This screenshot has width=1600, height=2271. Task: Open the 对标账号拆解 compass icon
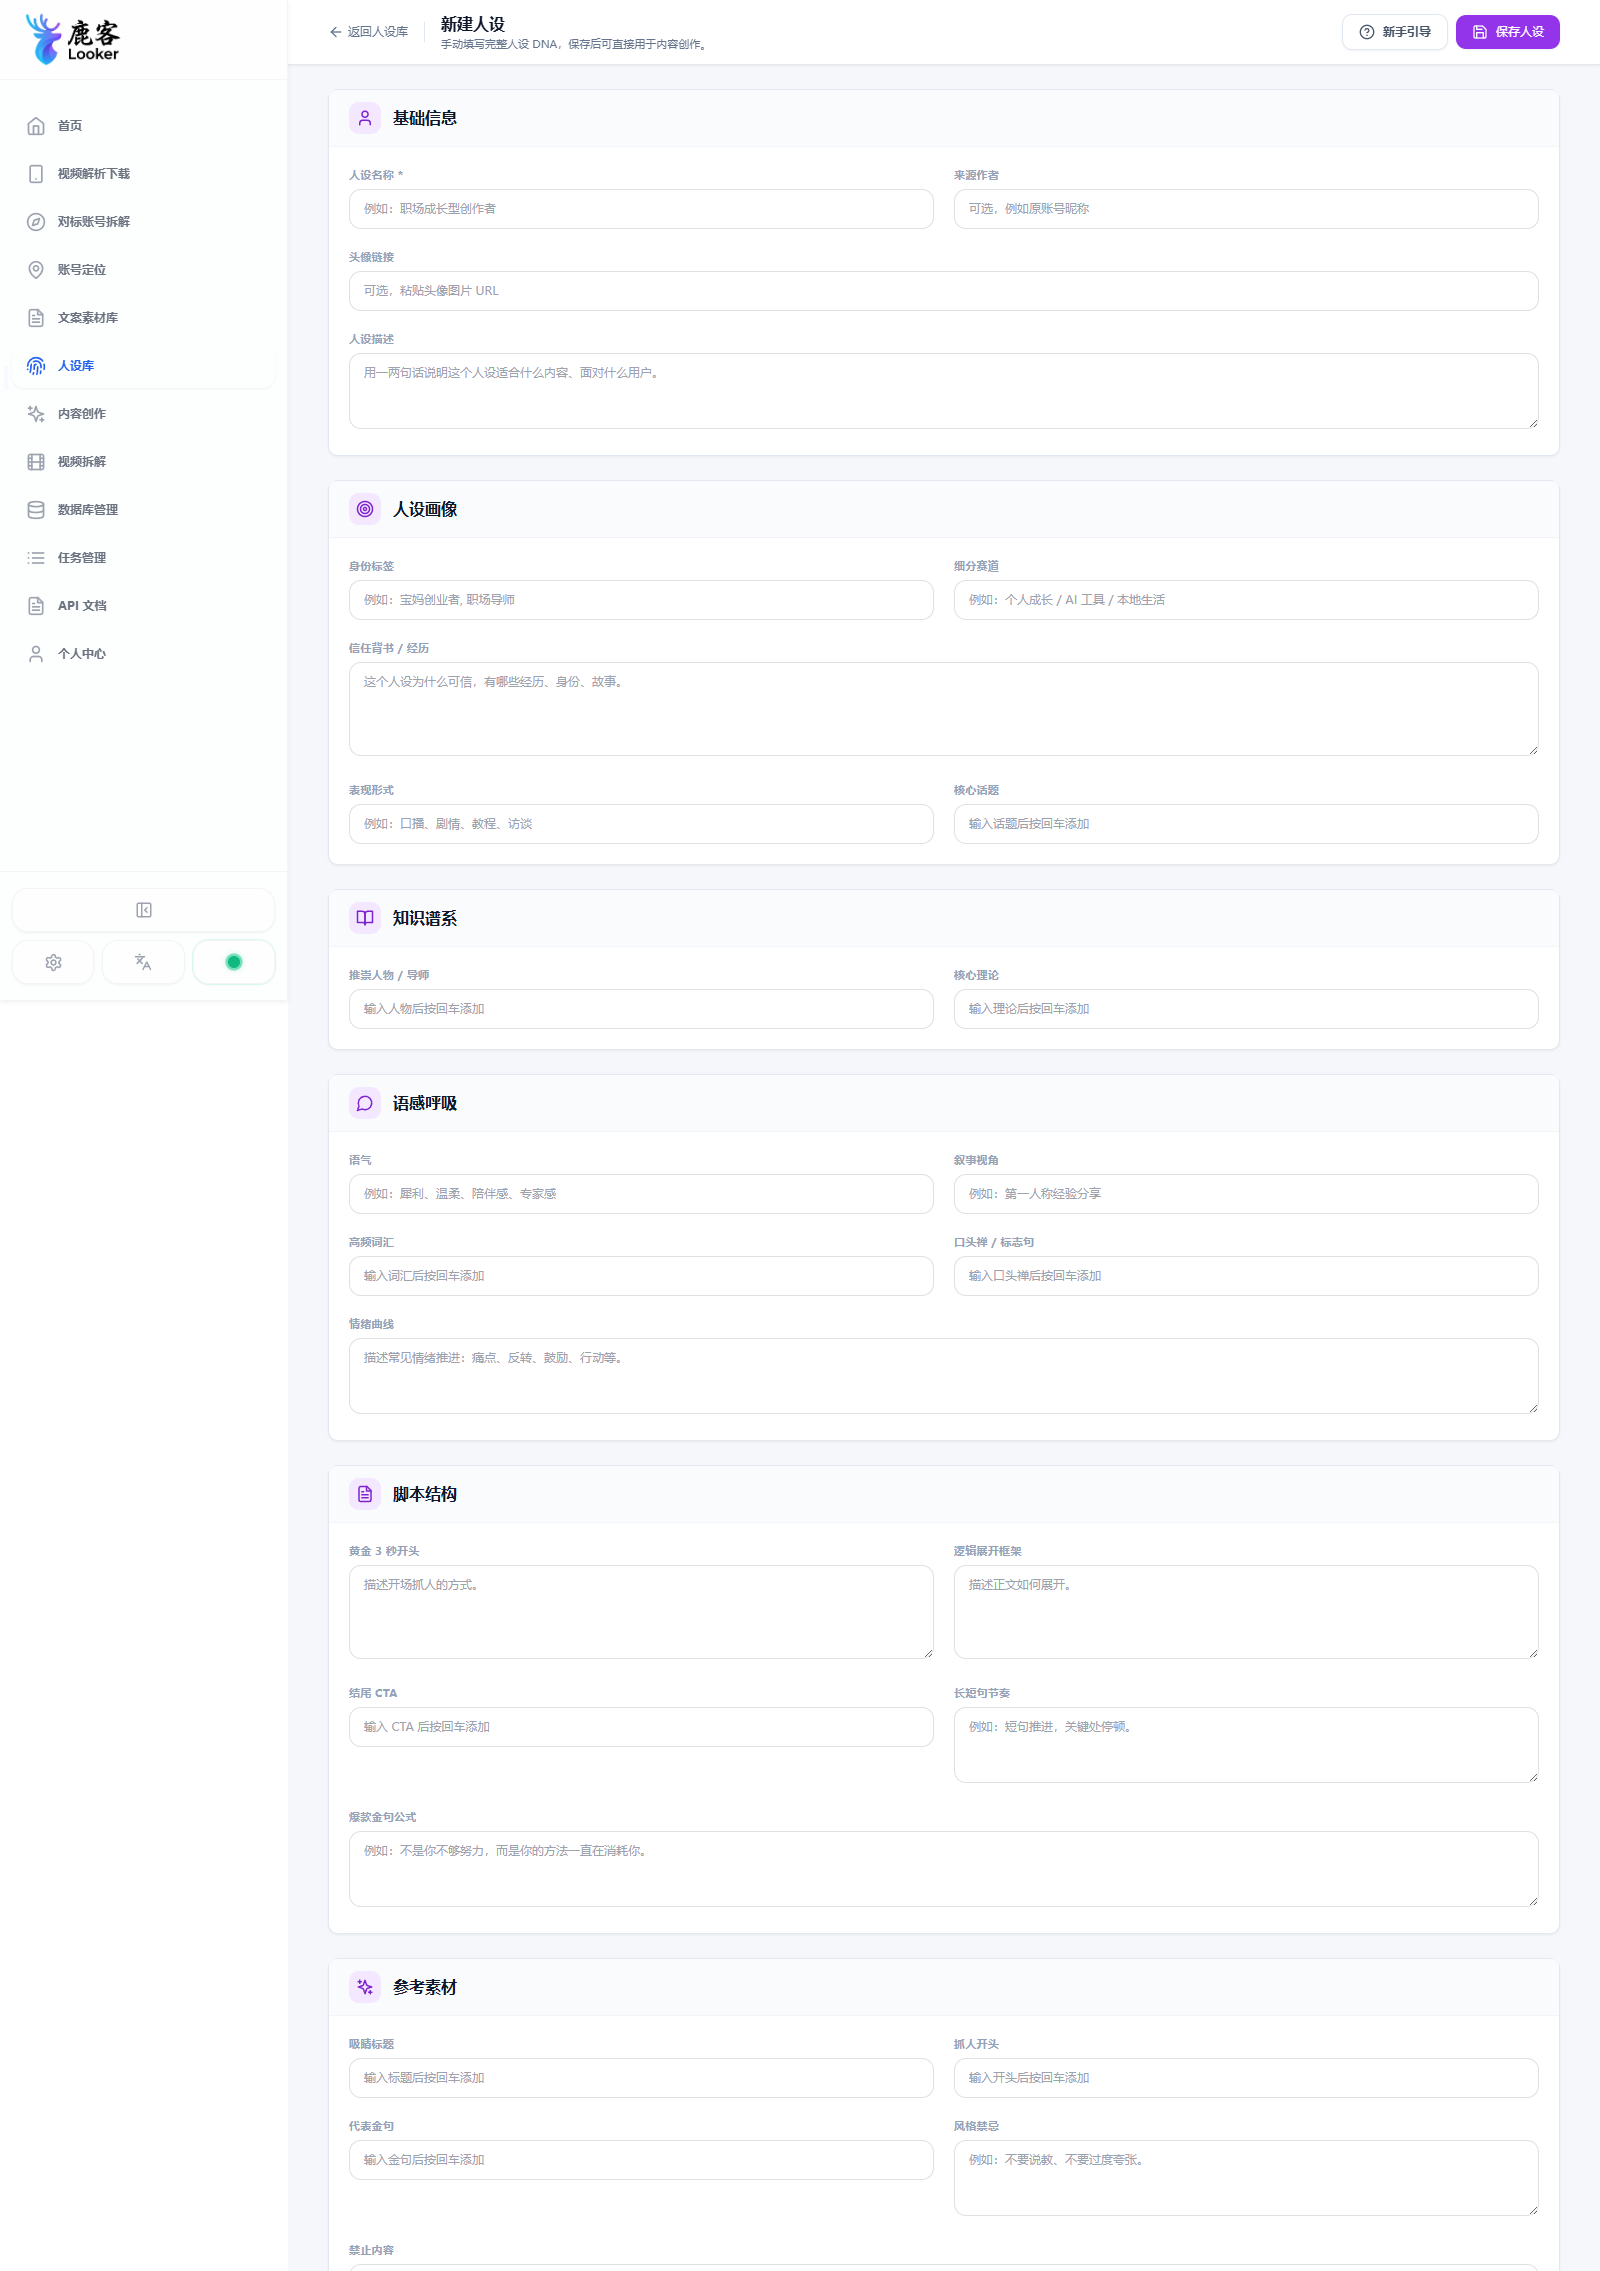[x=36, y=222]
